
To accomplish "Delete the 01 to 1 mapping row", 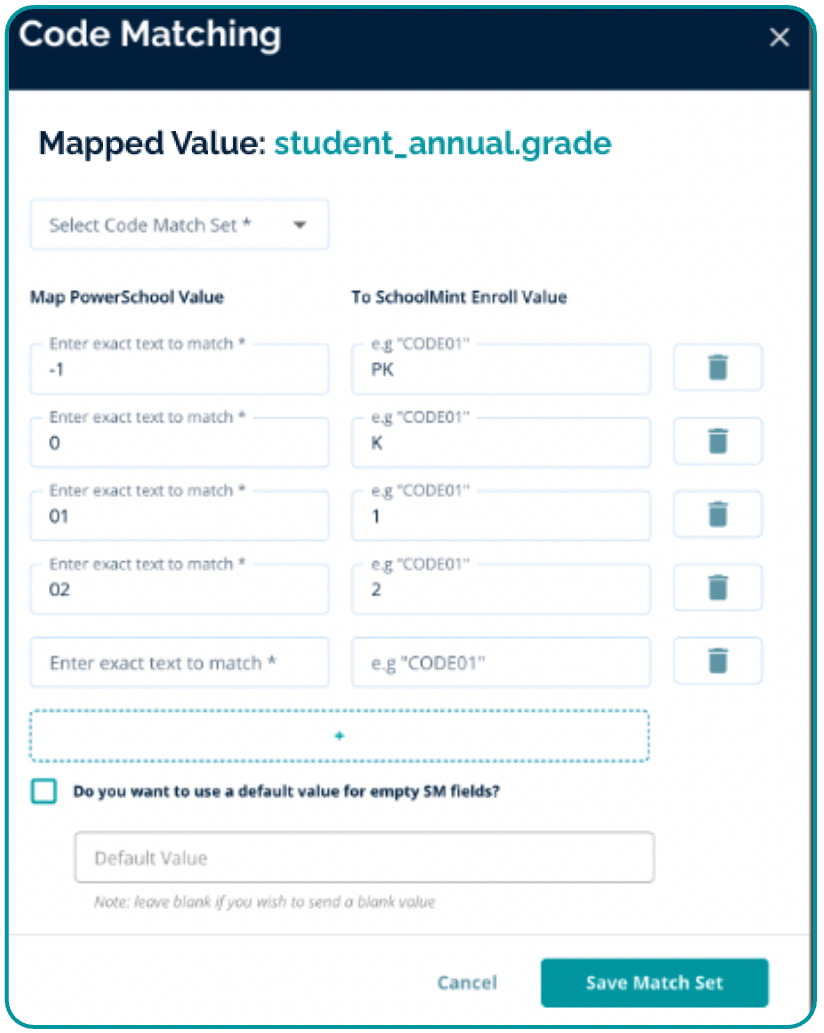I will pyautogui.click(x=717, y=514).
